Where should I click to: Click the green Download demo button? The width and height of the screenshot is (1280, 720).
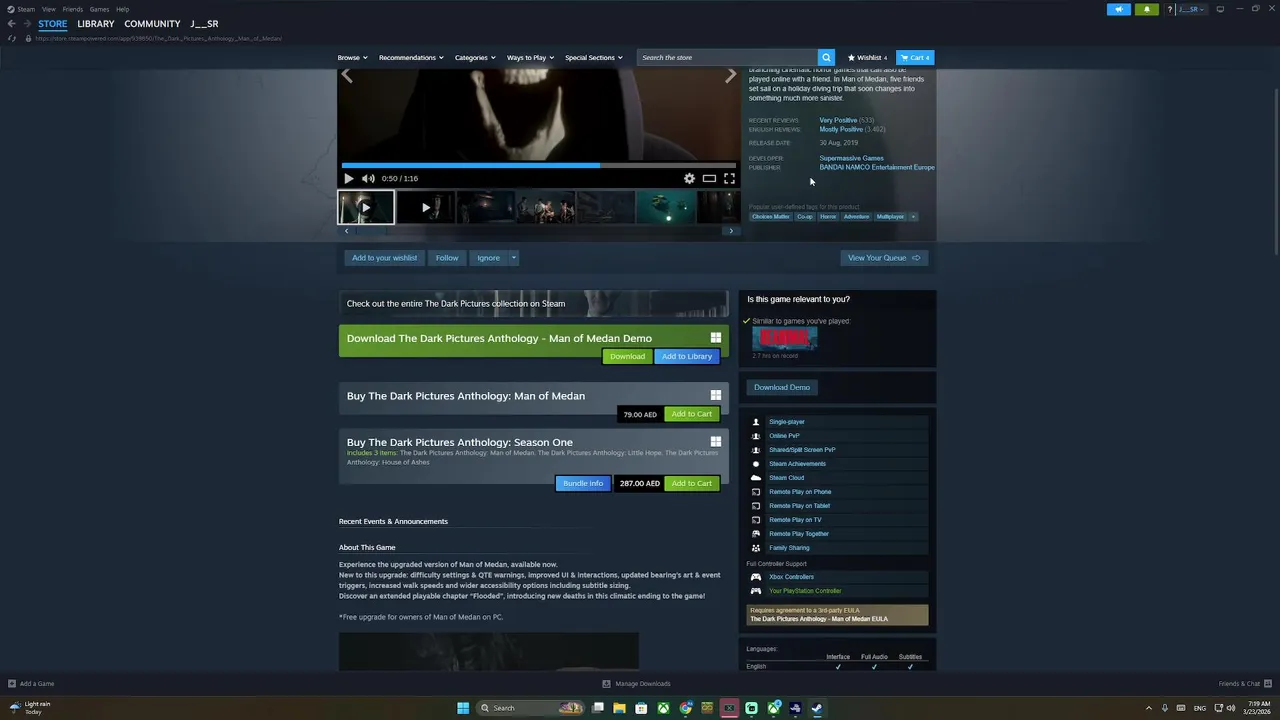[x=627, y=356]
